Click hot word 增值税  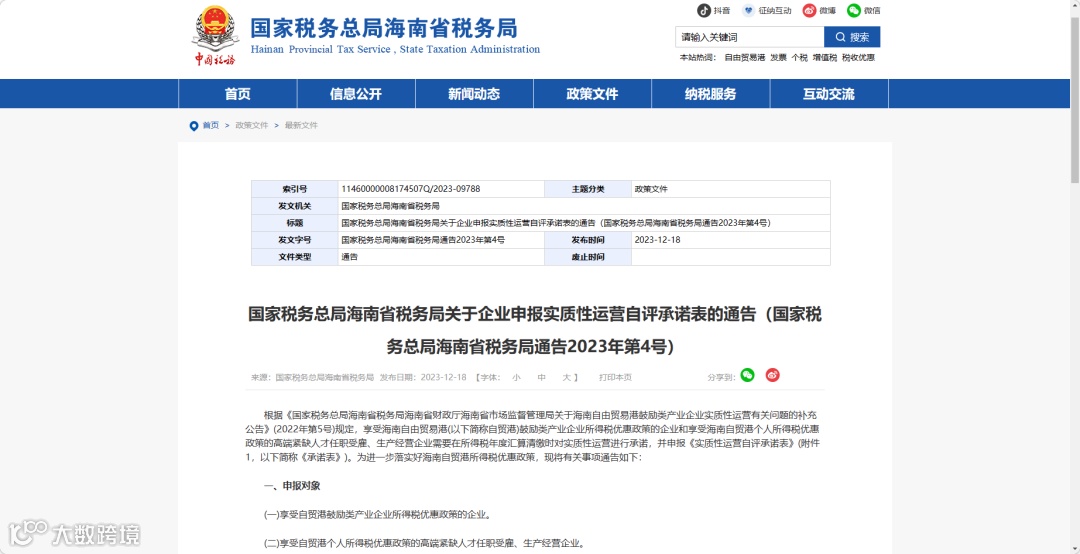point(824,58)
